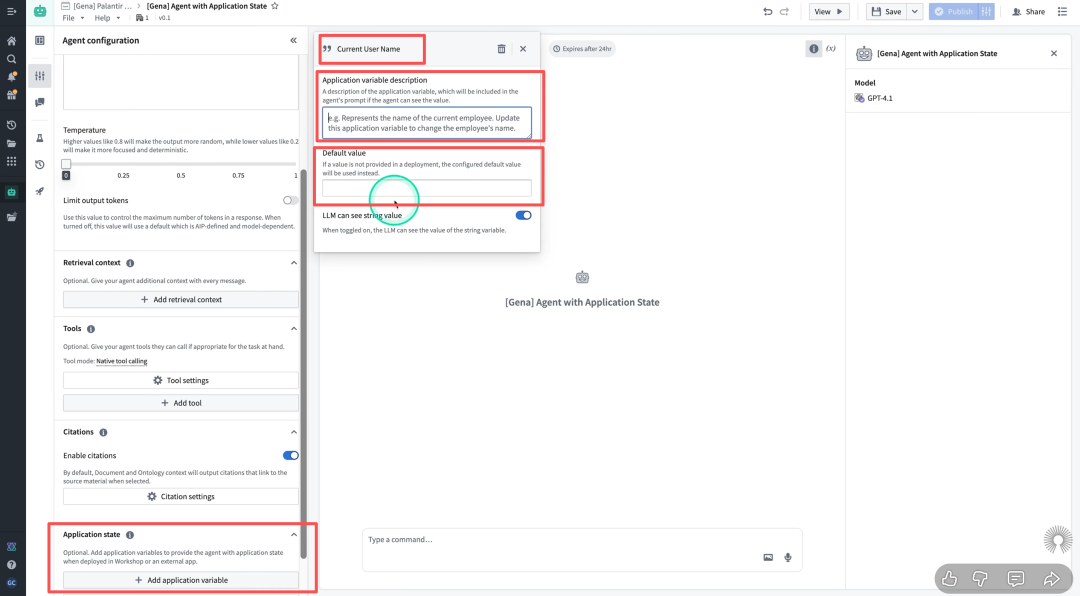This screenshot has height=596, width=1080.
Task: Open the [Gena] Palantir breadcrumb folder
Action: [101, 6]
